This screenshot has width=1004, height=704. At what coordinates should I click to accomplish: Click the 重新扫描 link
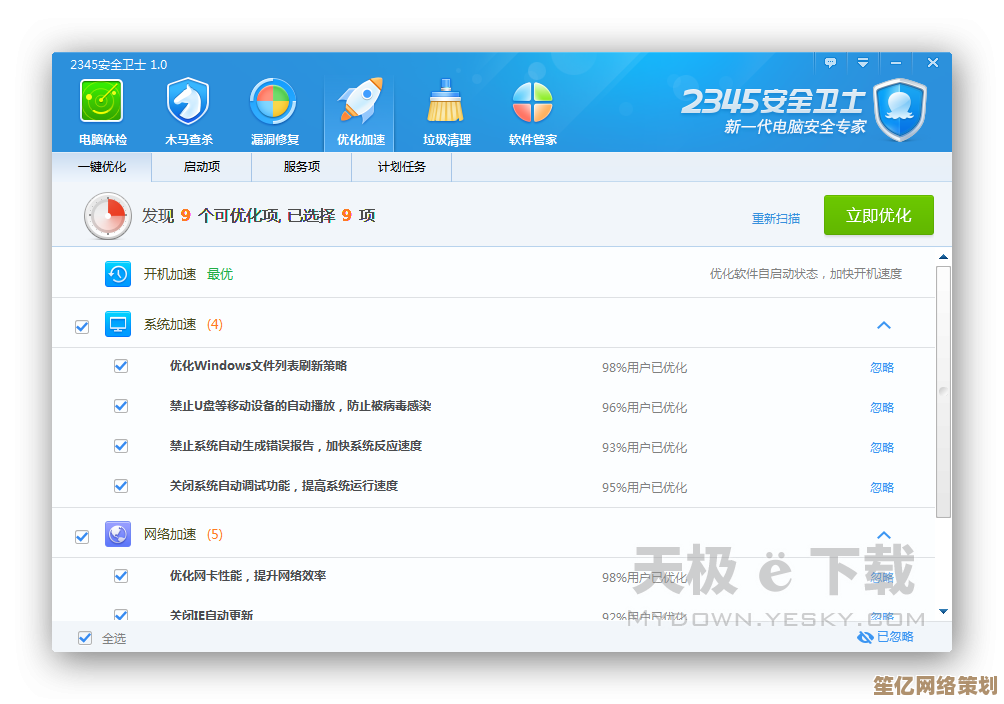point(776,218)
